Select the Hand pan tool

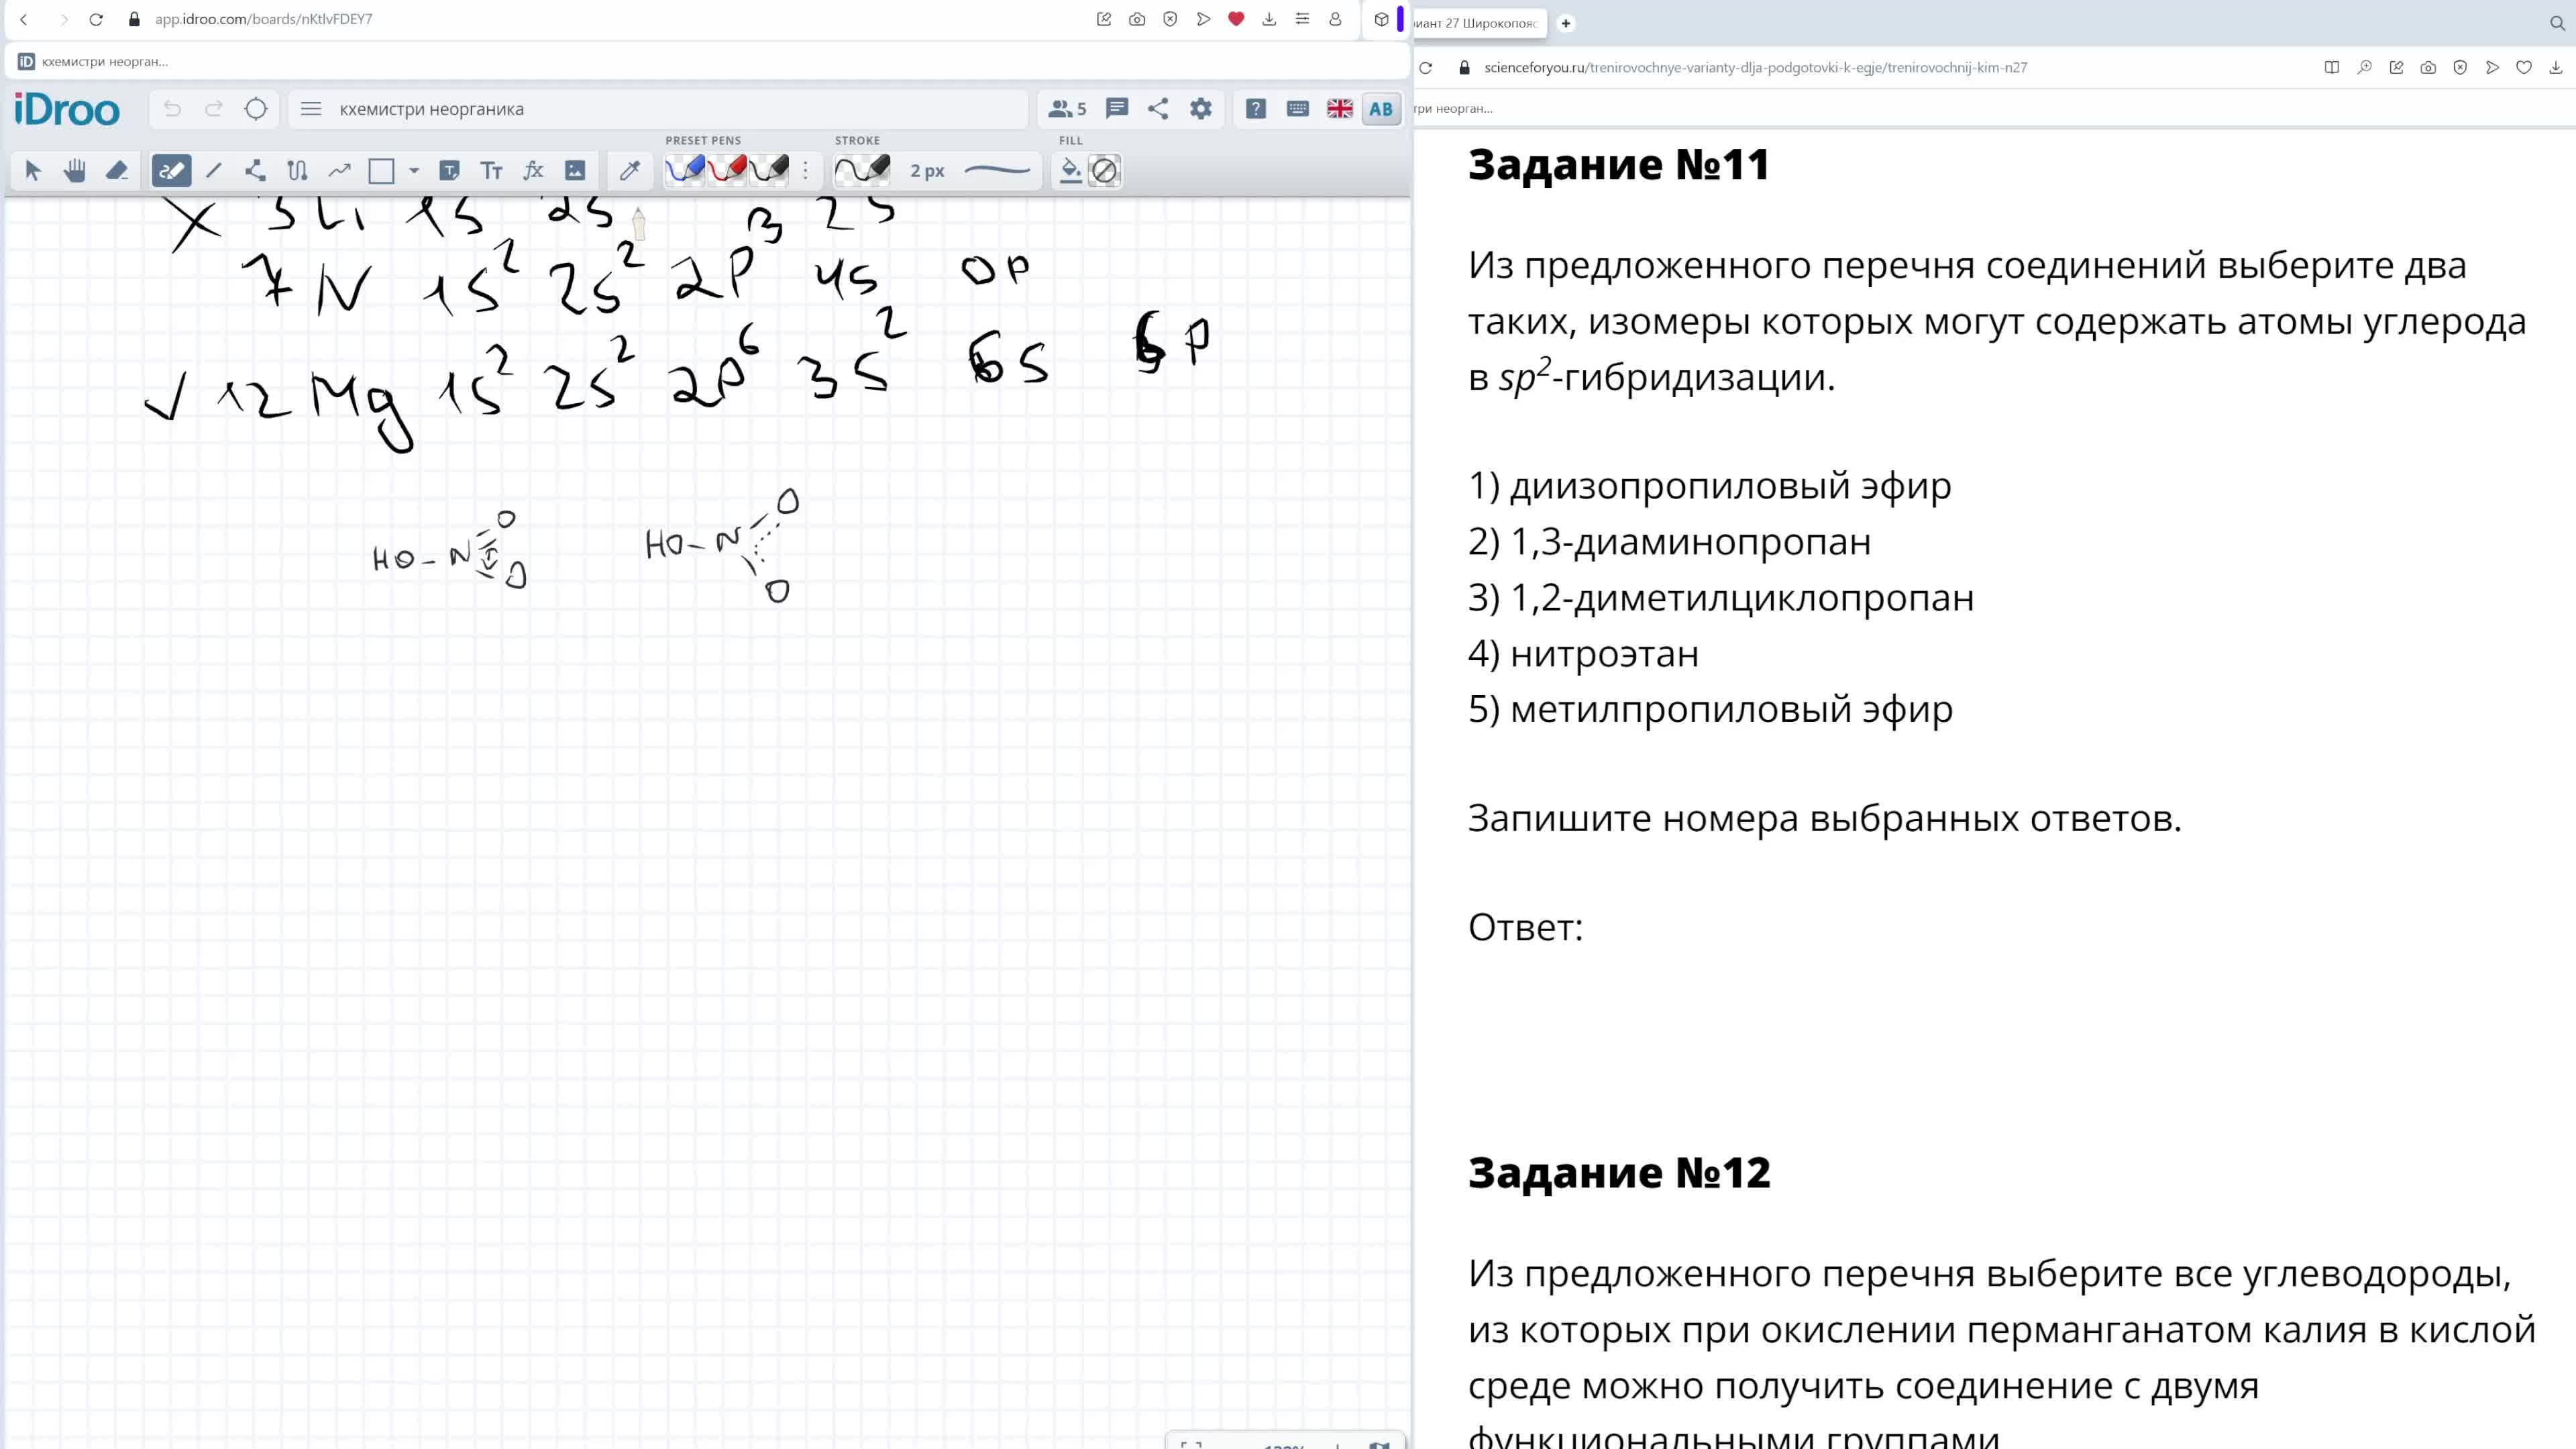(75, 170)
